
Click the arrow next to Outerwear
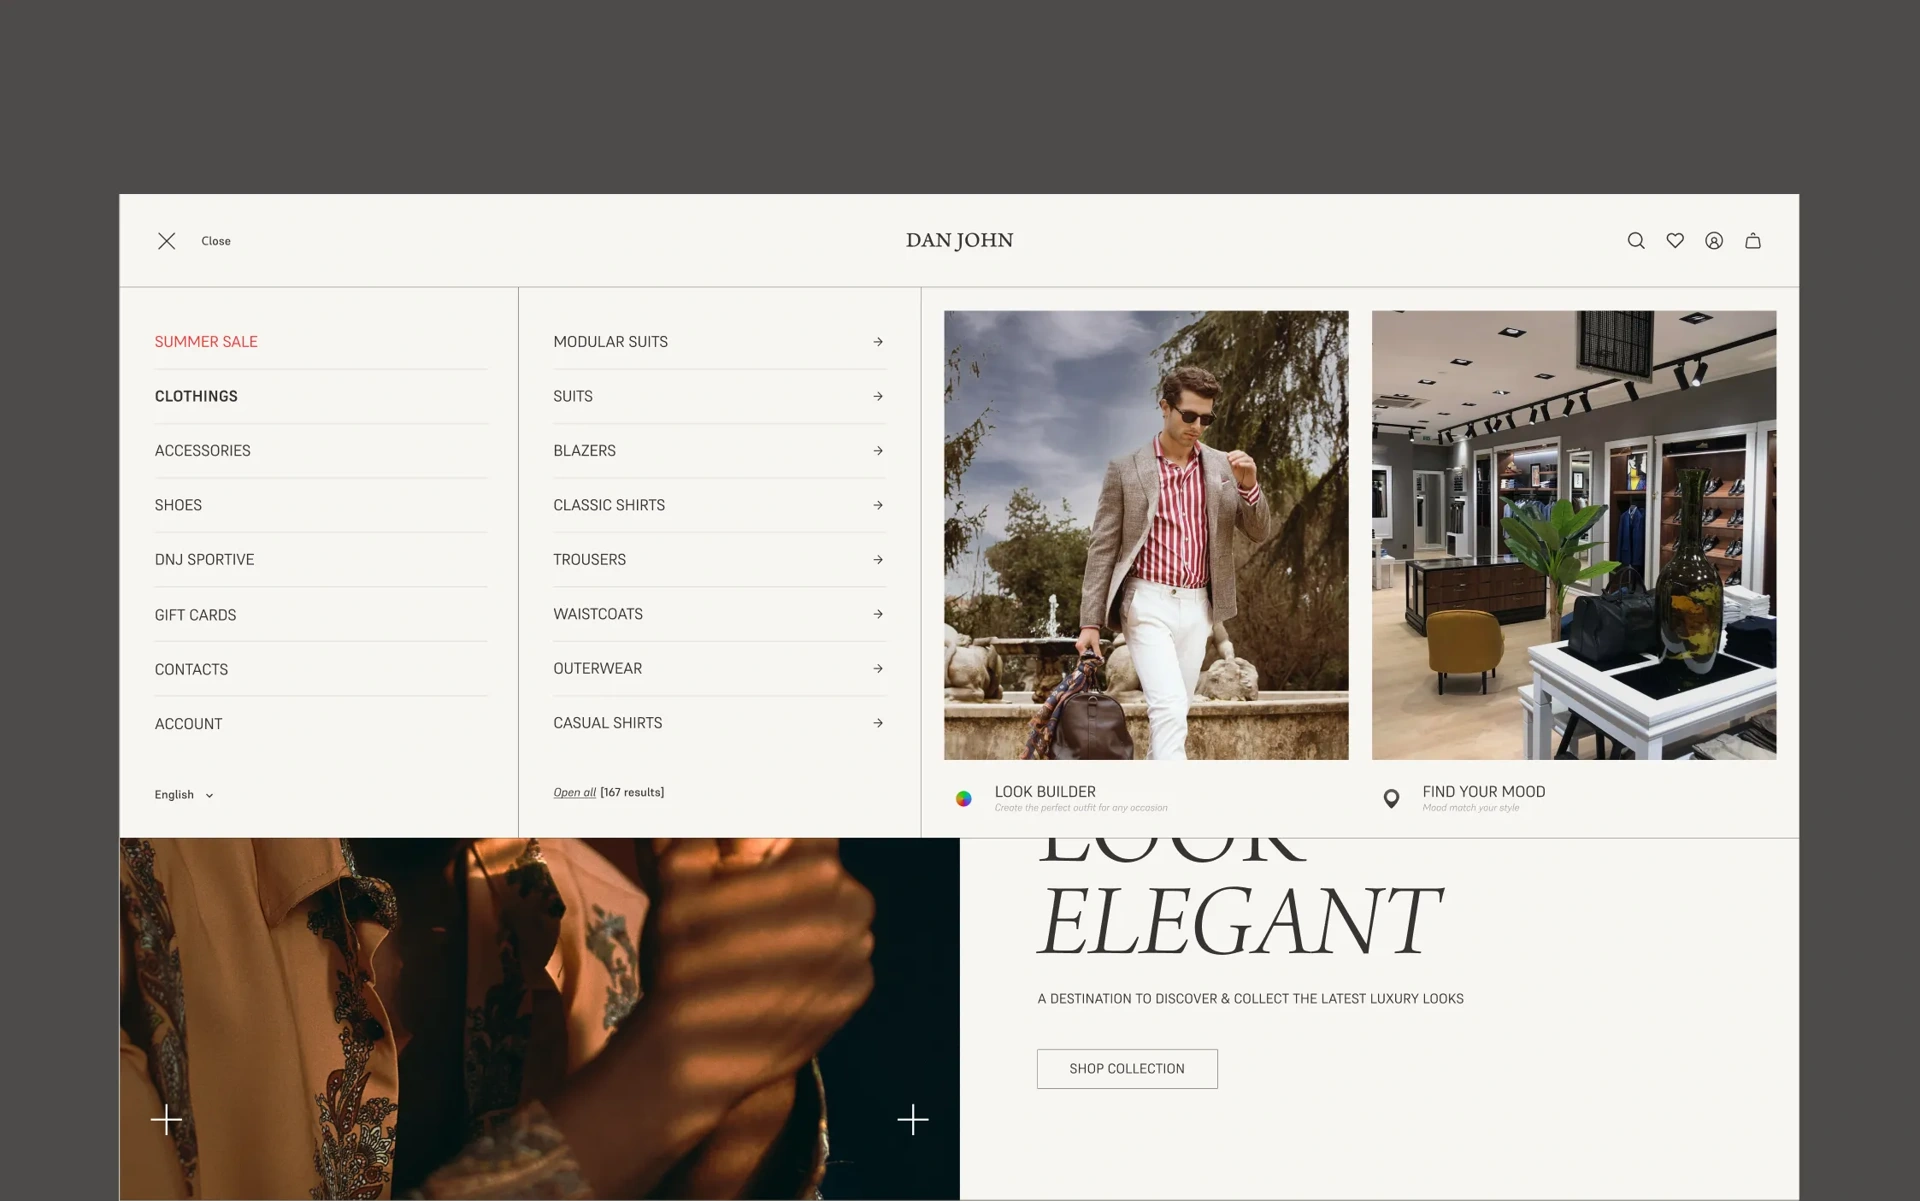878,668
